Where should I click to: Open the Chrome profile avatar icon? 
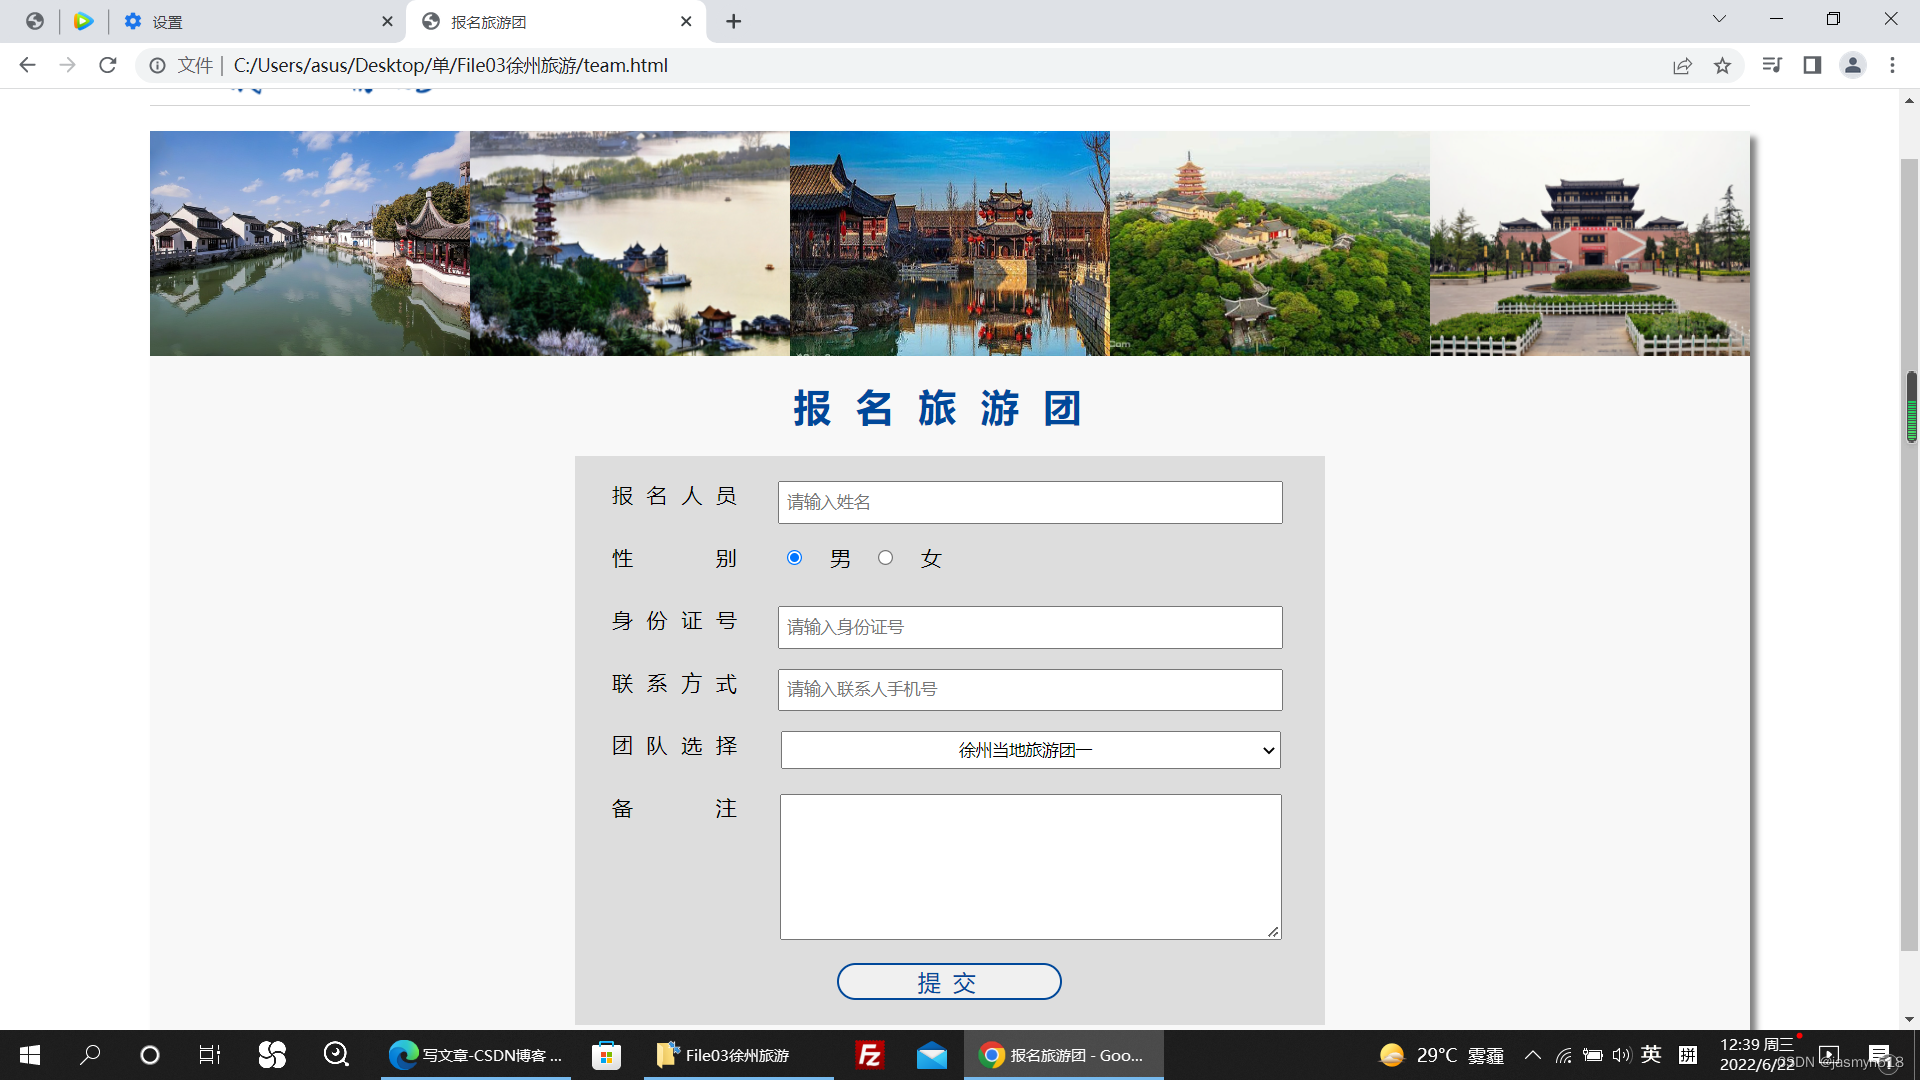(1852, 65)
